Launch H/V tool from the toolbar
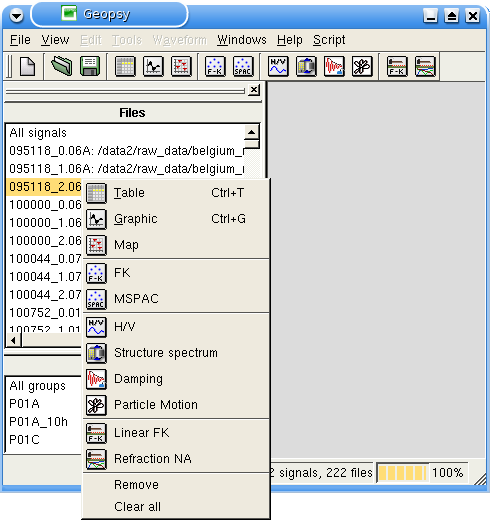 pyautogui.click(x=278, y=66)
